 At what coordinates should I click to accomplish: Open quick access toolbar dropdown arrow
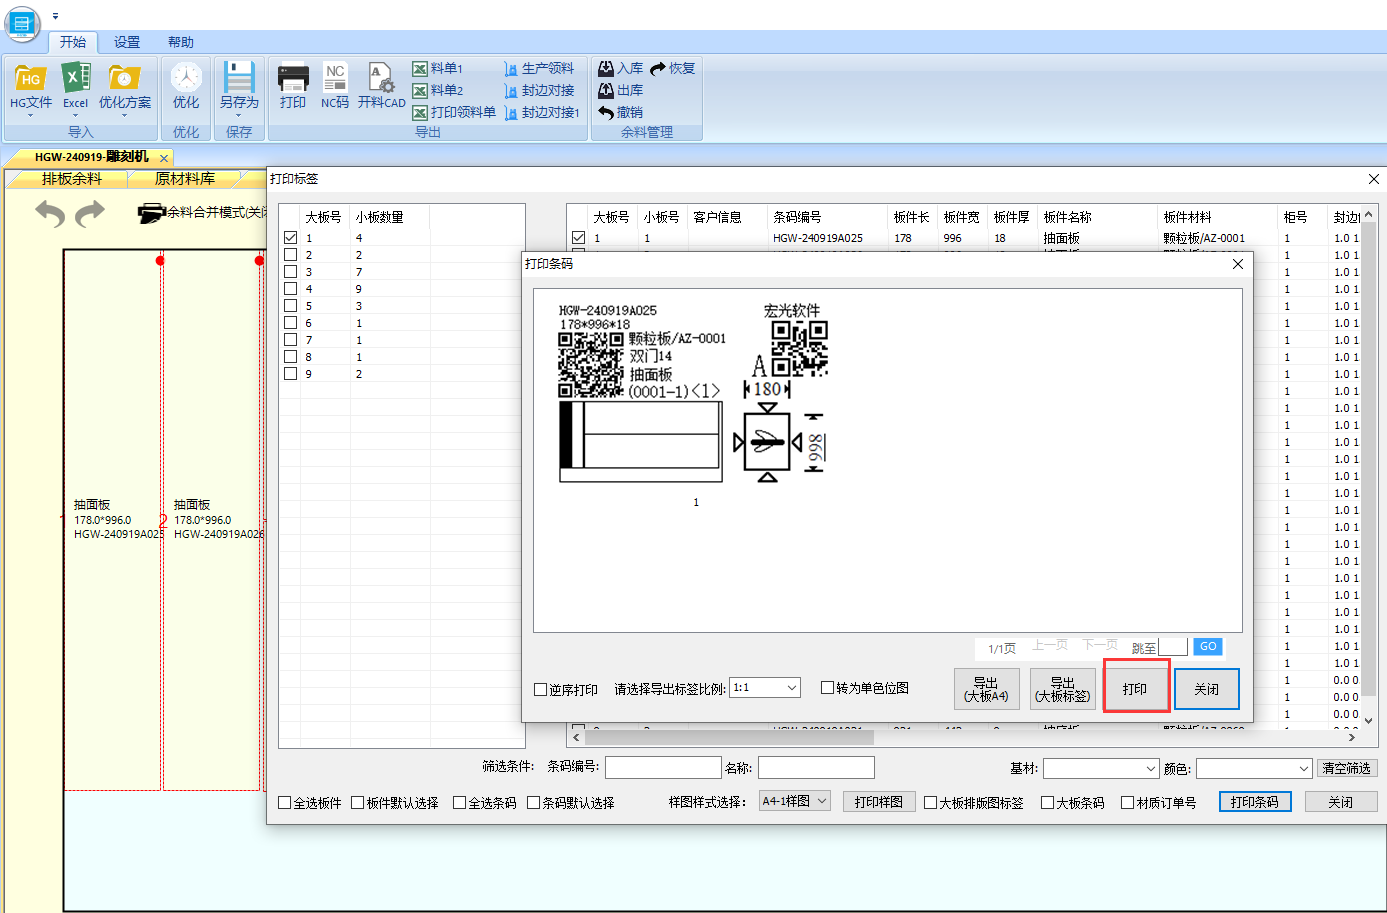coord(55,16)
